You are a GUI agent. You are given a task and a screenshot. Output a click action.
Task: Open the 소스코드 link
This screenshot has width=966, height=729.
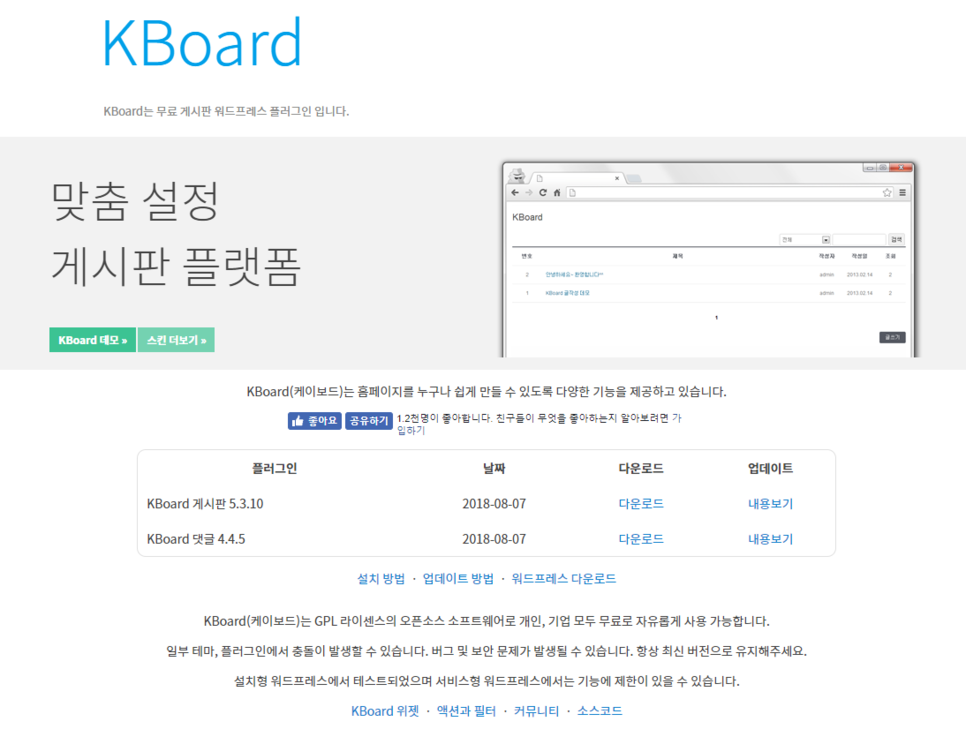599,711
